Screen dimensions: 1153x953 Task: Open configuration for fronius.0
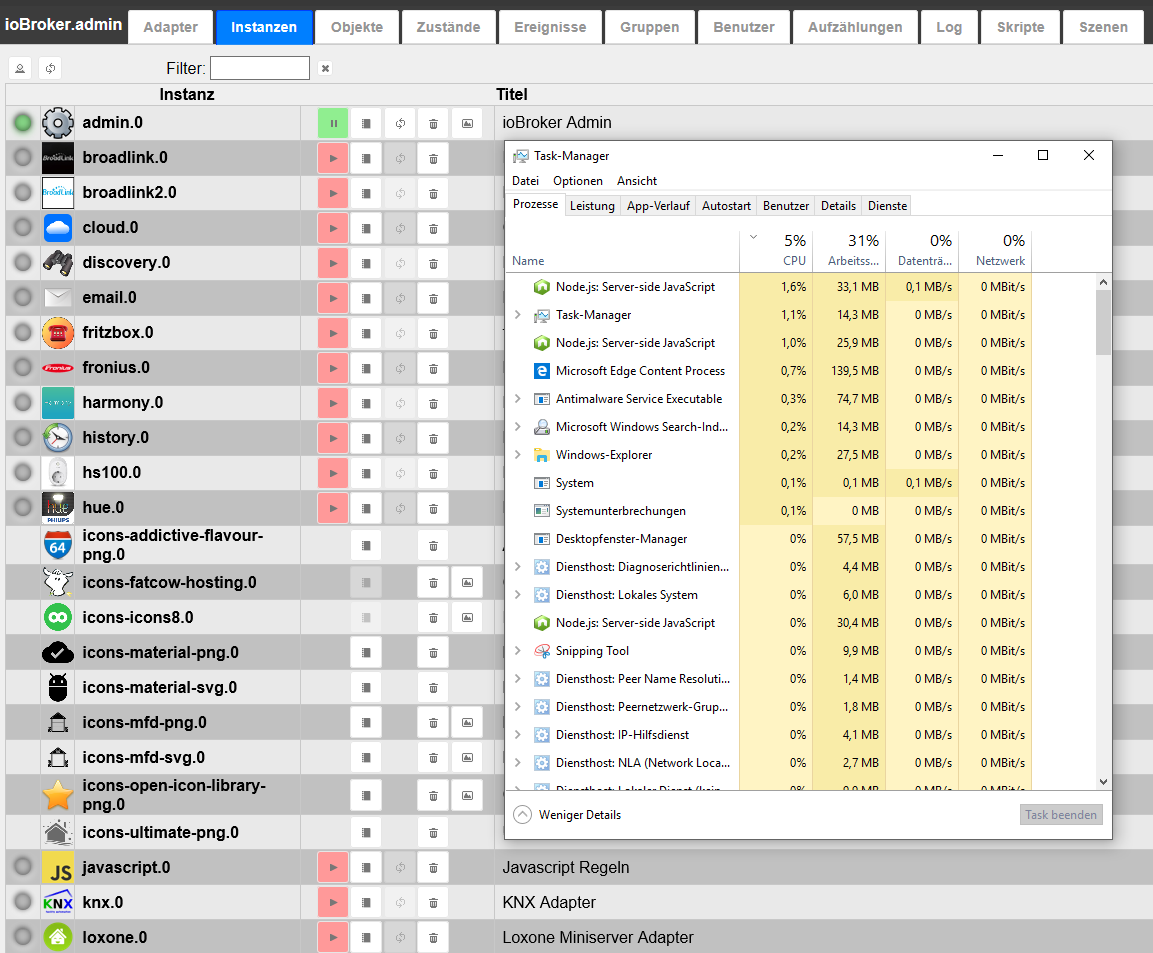(366, 368)
